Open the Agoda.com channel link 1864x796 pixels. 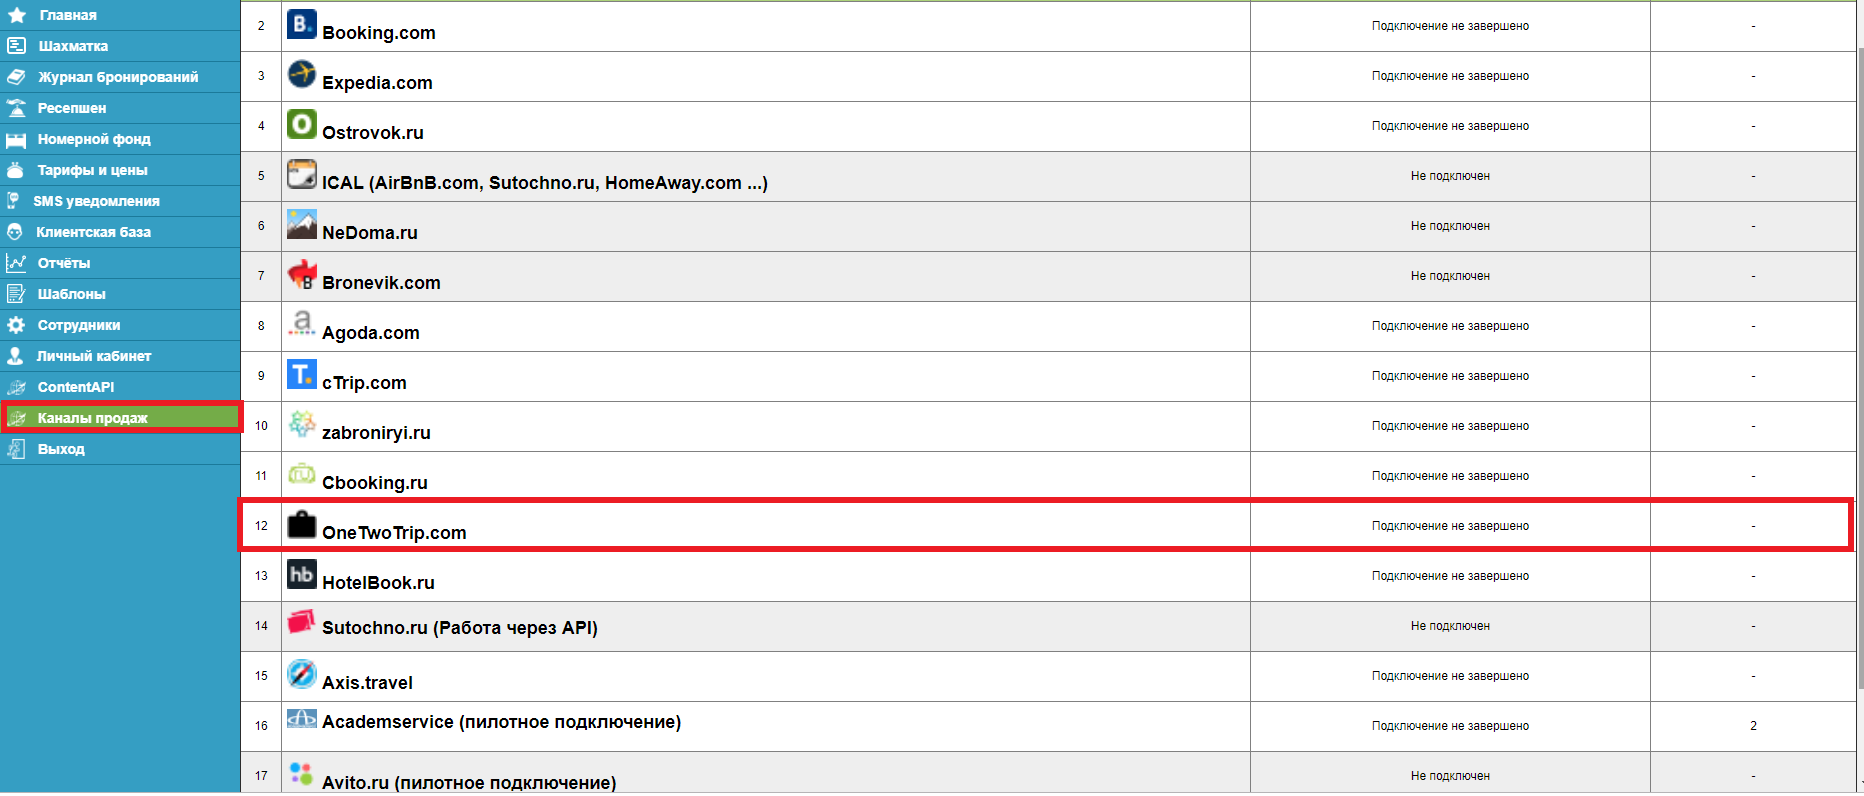coord(371,333)
